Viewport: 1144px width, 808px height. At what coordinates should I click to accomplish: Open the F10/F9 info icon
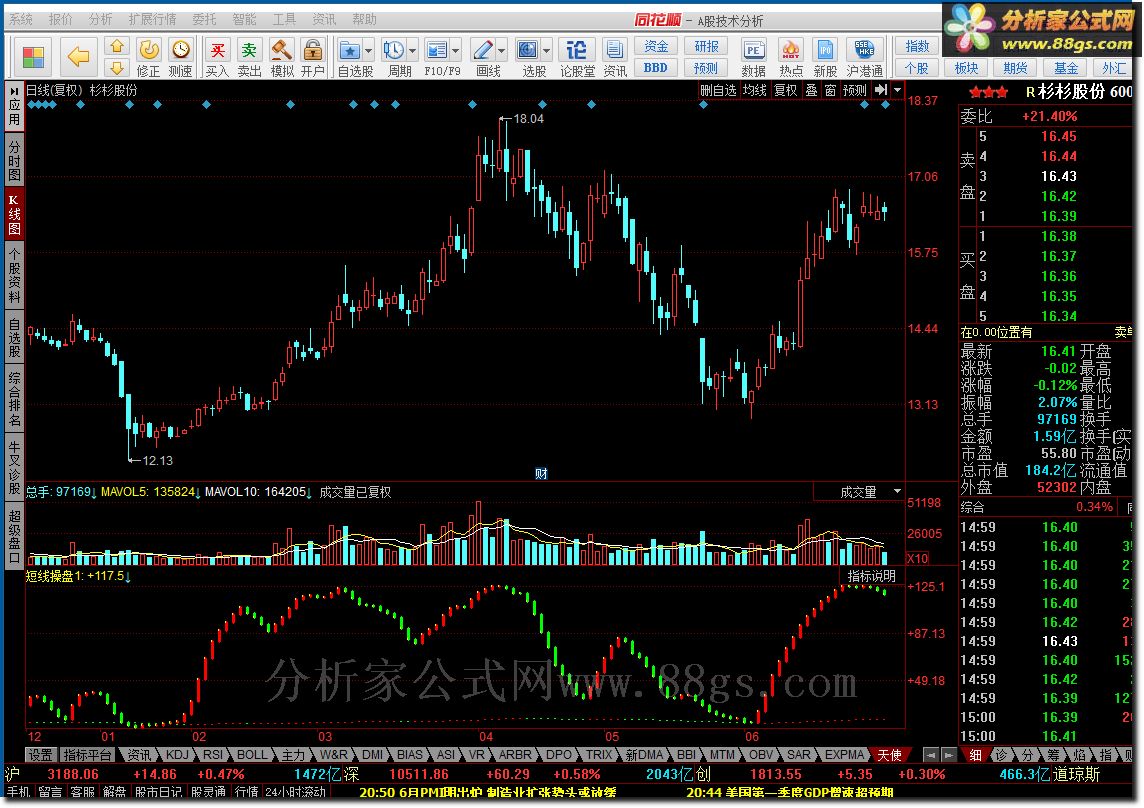[437, 50]
